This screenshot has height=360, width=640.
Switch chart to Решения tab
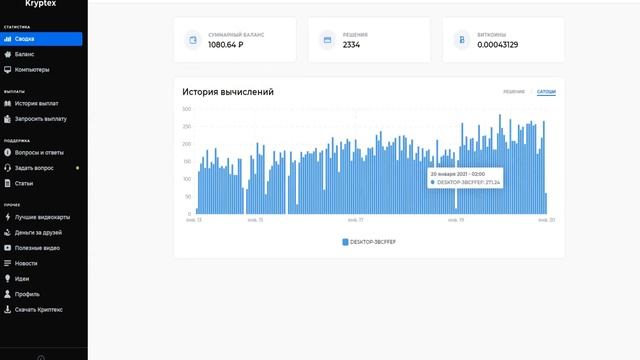[x=514, y=92]
